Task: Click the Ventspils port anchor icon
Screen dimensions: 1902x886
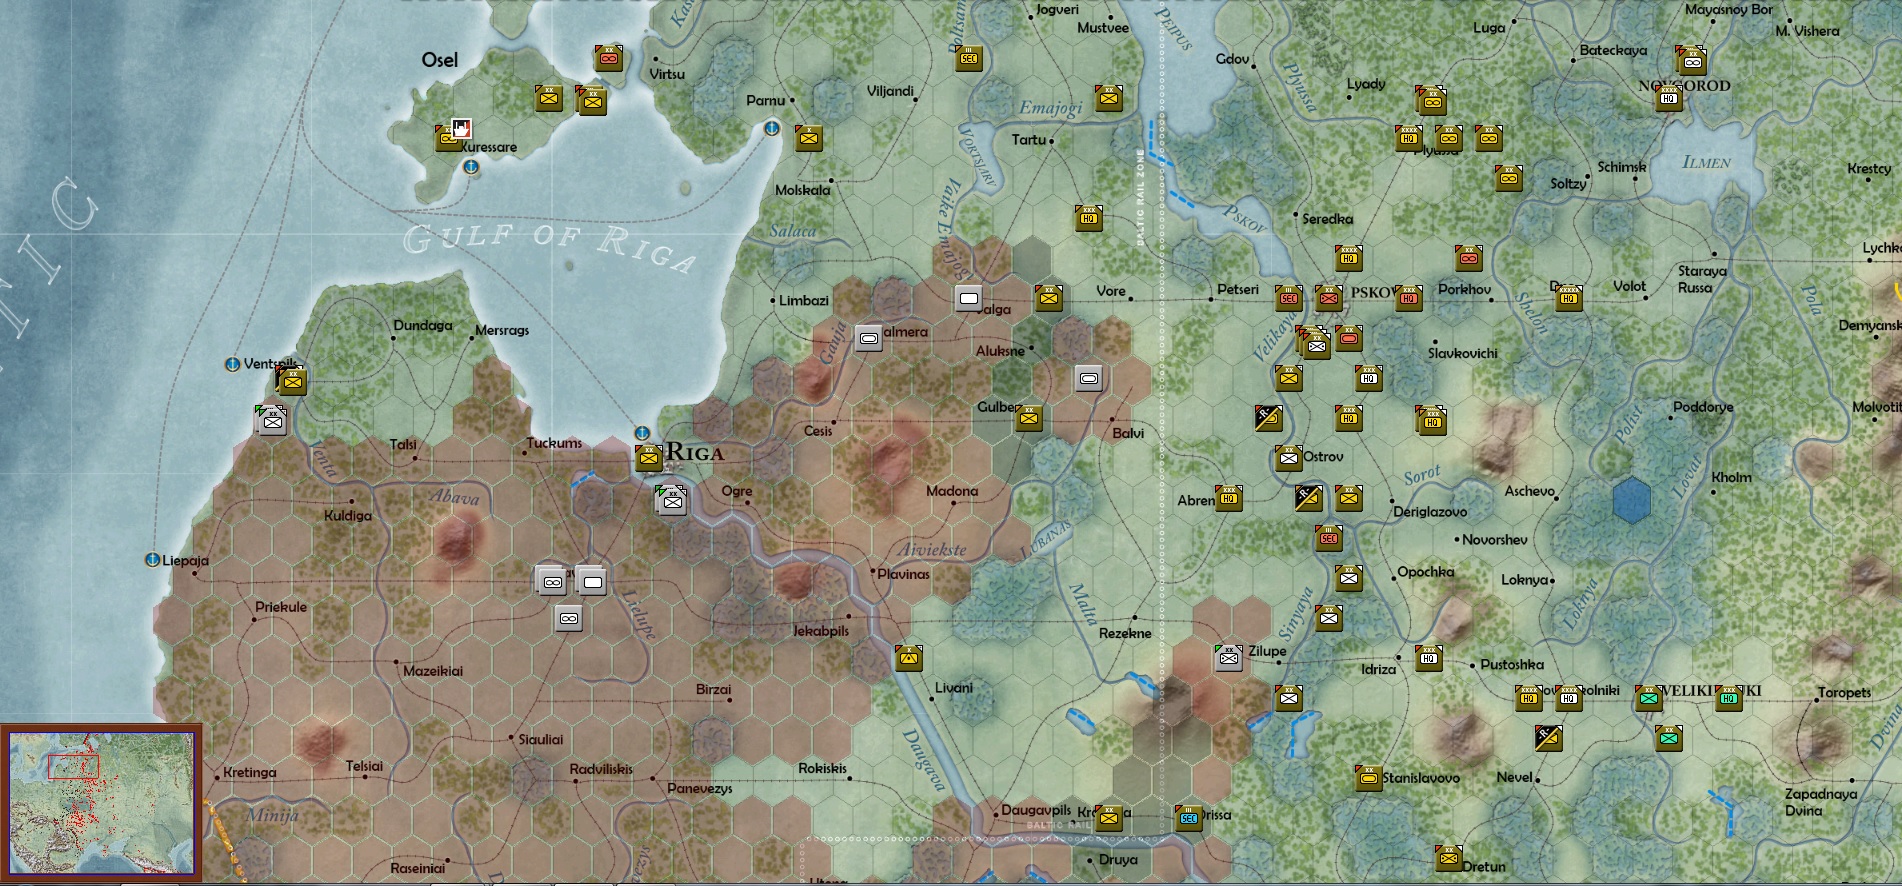Action: 232,364
